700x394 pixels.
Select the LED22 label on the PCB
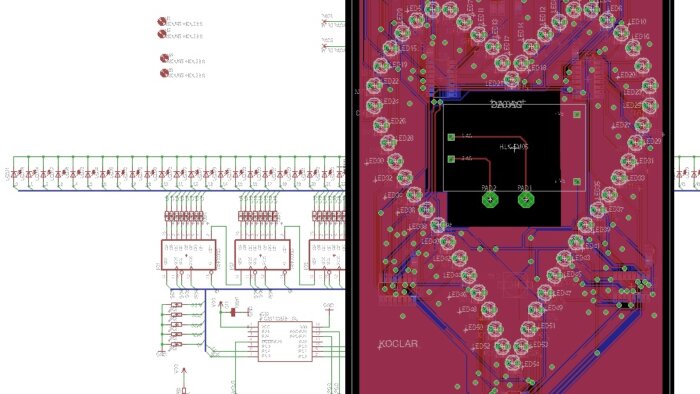coord(390,81)
